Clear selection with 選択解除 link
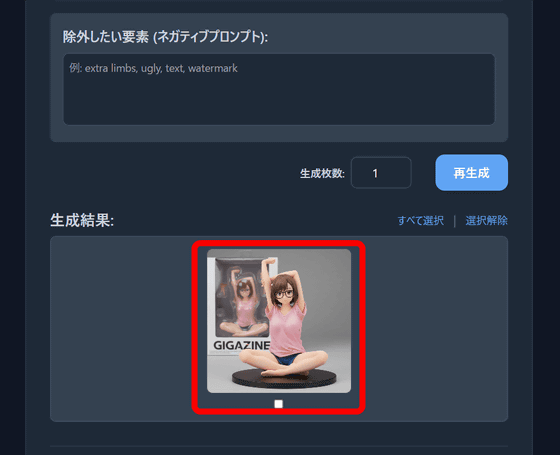The image size is (560, 455). tap(486, 221)
